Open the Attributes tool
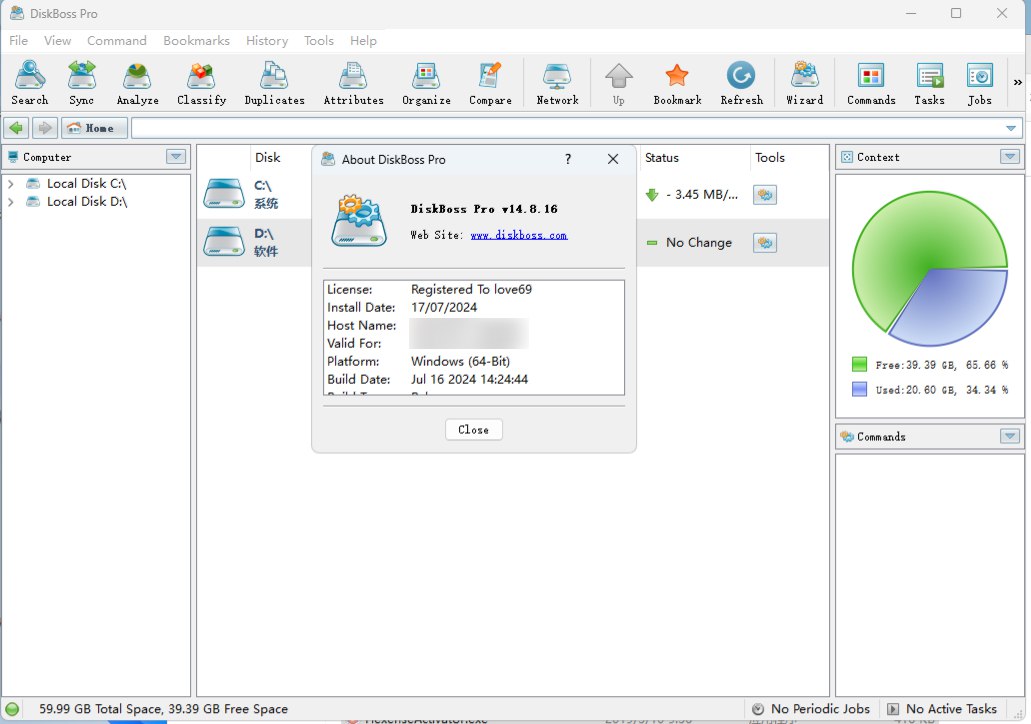Viewport: 1031px width, 724px height. 353,83
